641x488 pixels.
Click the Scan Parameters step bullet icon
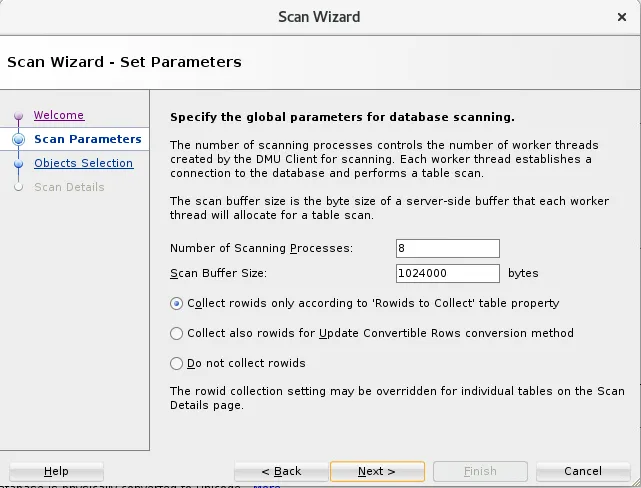click(x=18, y=140)
